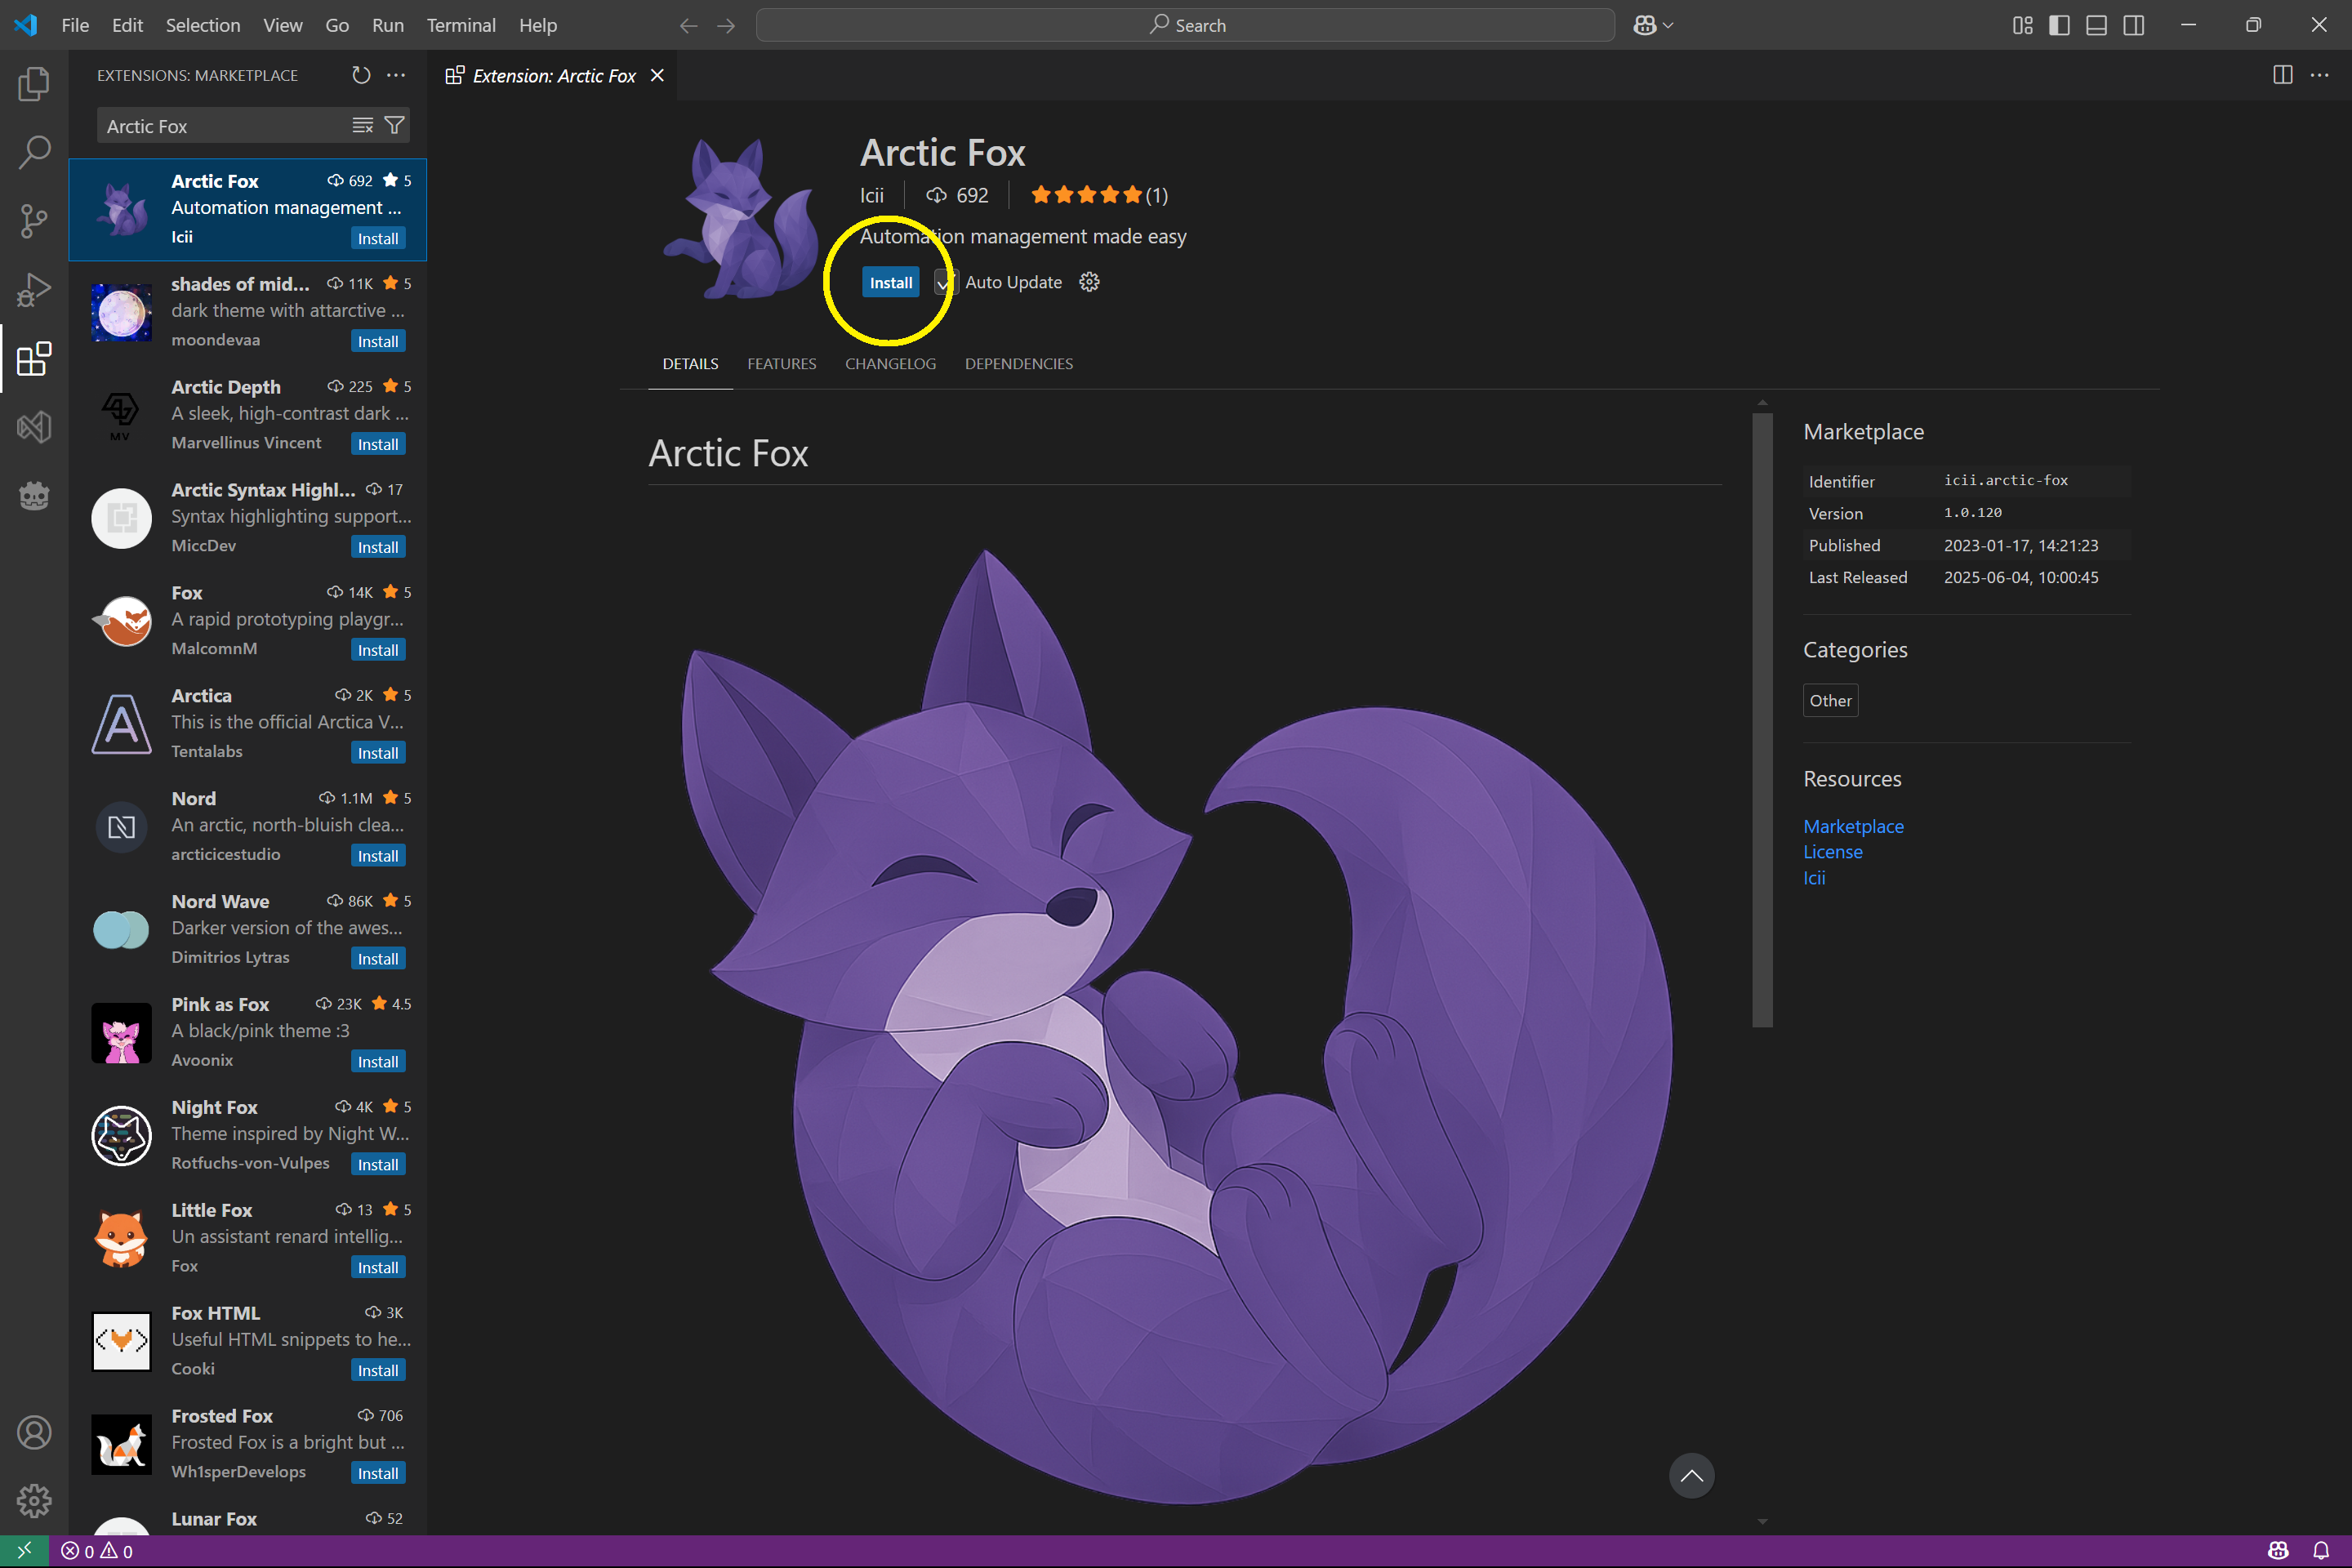Click the large Arctic Fox logo thumbnail

(741, 217)
